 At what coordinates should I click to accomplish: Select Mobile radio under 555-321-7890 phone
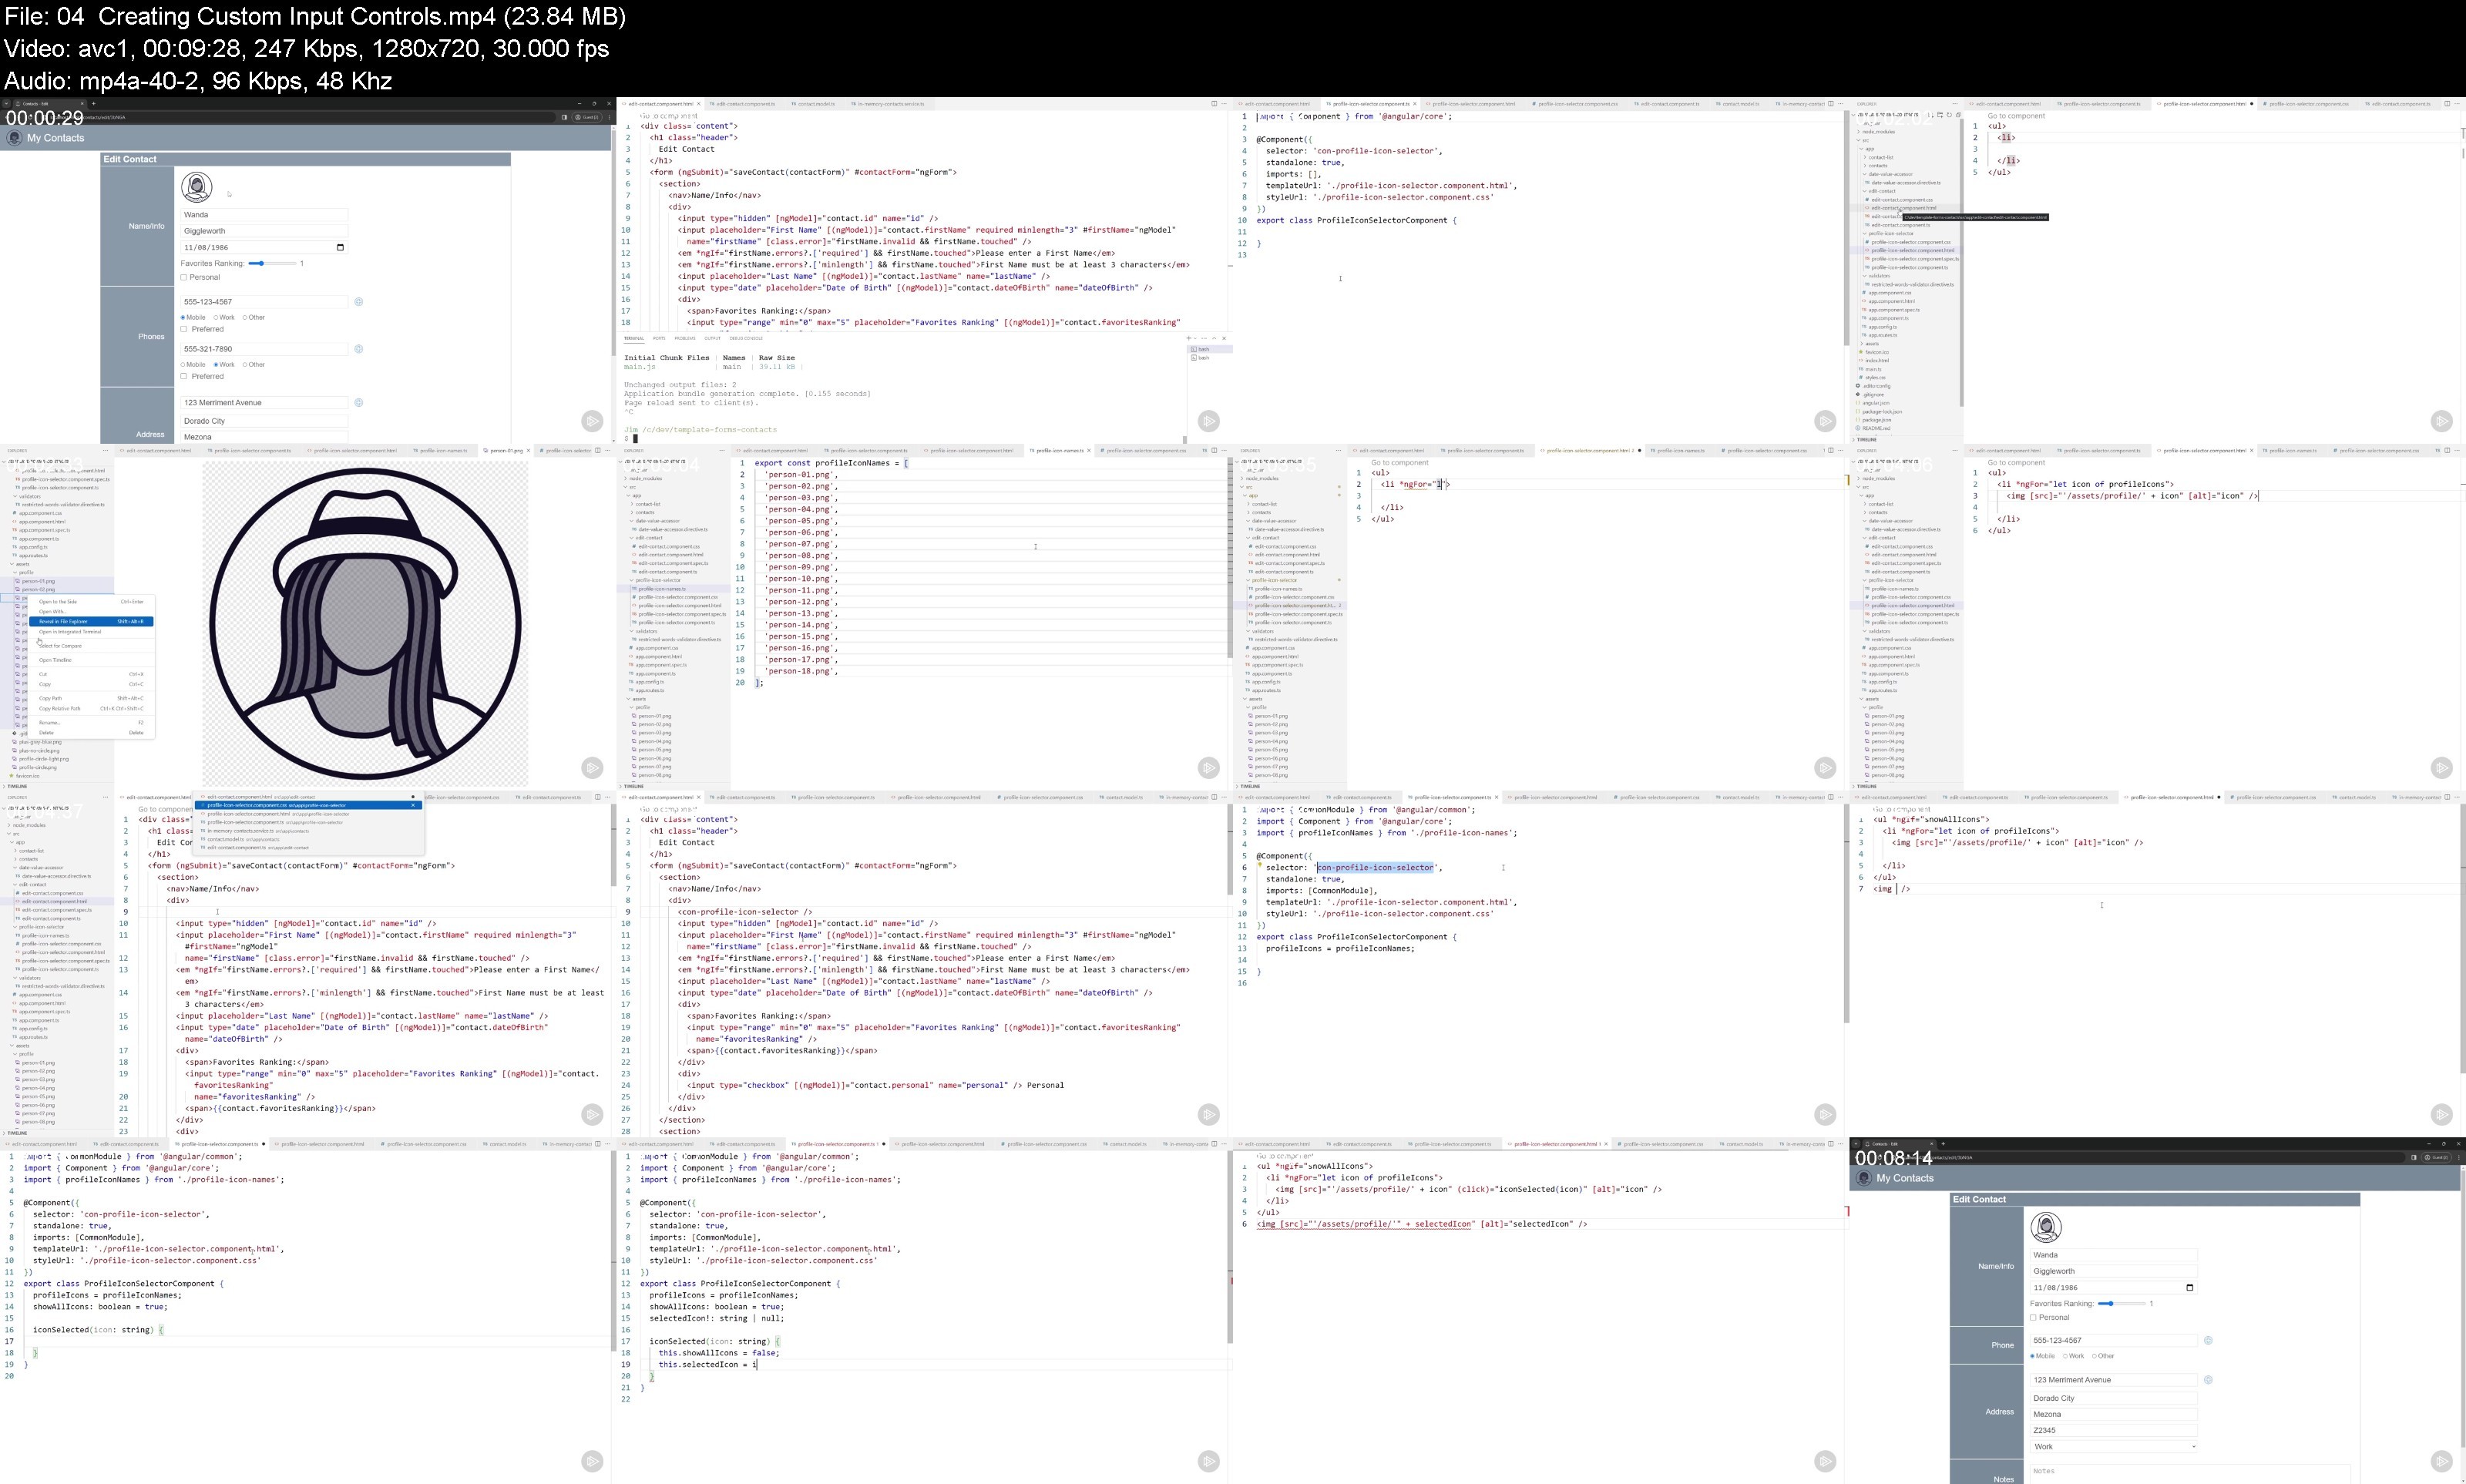pyautogui.click(x=184, y=364)
